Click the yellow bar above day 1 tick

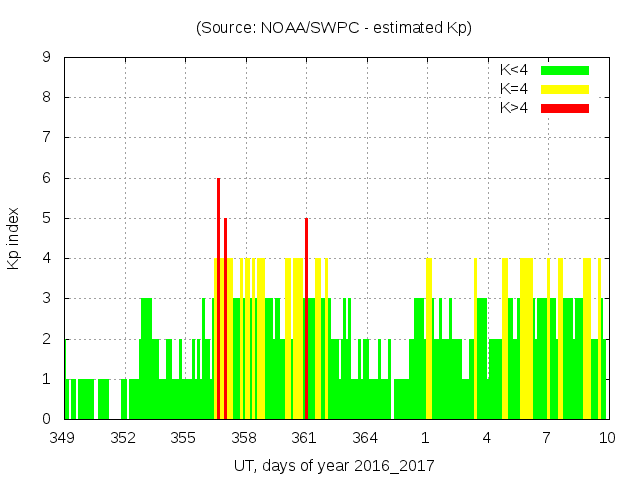pyautogui.click(x=428, y=338)
